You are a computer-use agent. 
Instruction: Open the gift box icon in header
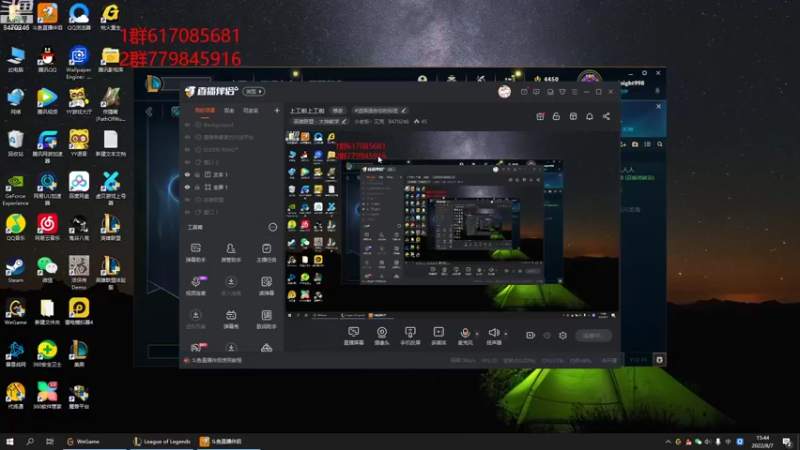(x=540, y=116)
